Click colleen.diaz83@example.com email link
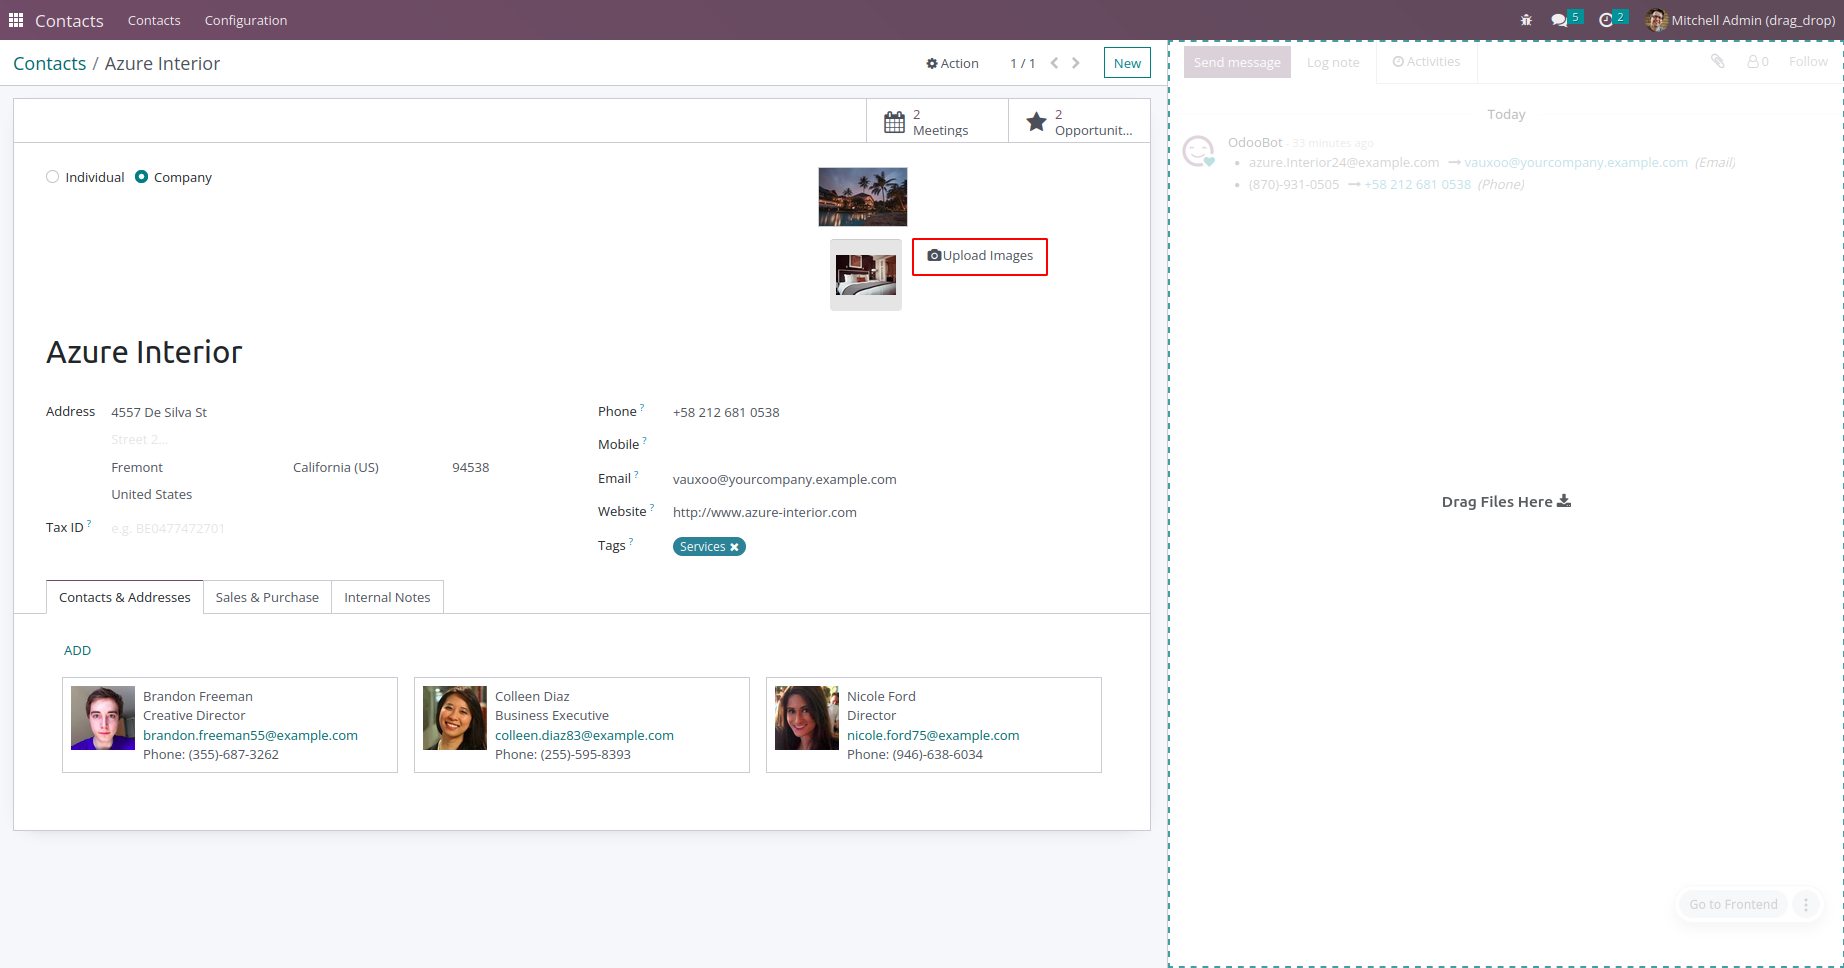 point(584,736)
